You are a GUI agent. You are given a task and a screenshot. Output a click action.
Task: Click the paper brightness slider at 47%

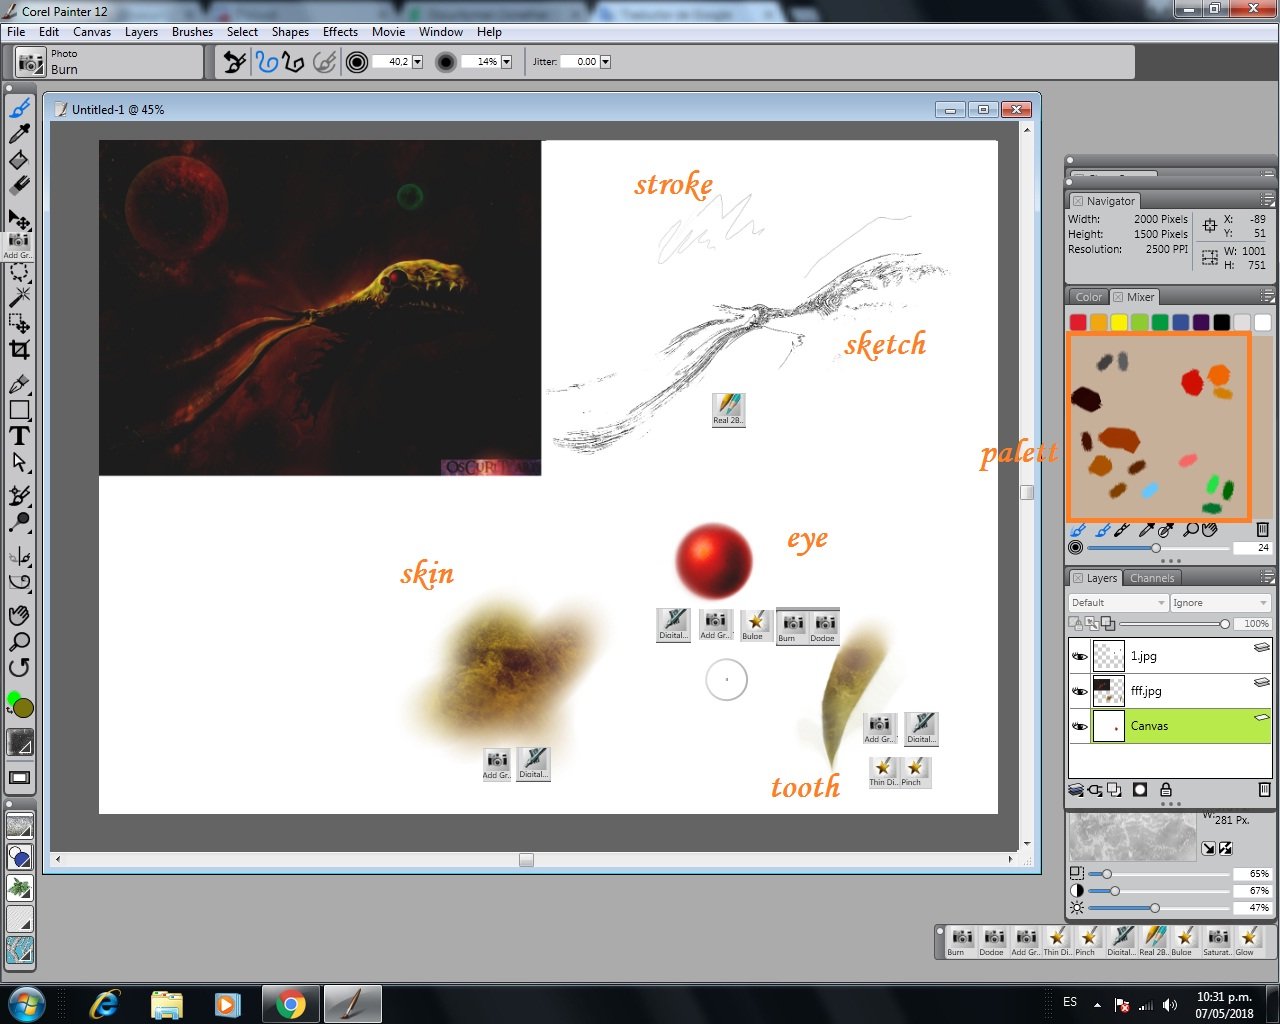point(1158,908)
